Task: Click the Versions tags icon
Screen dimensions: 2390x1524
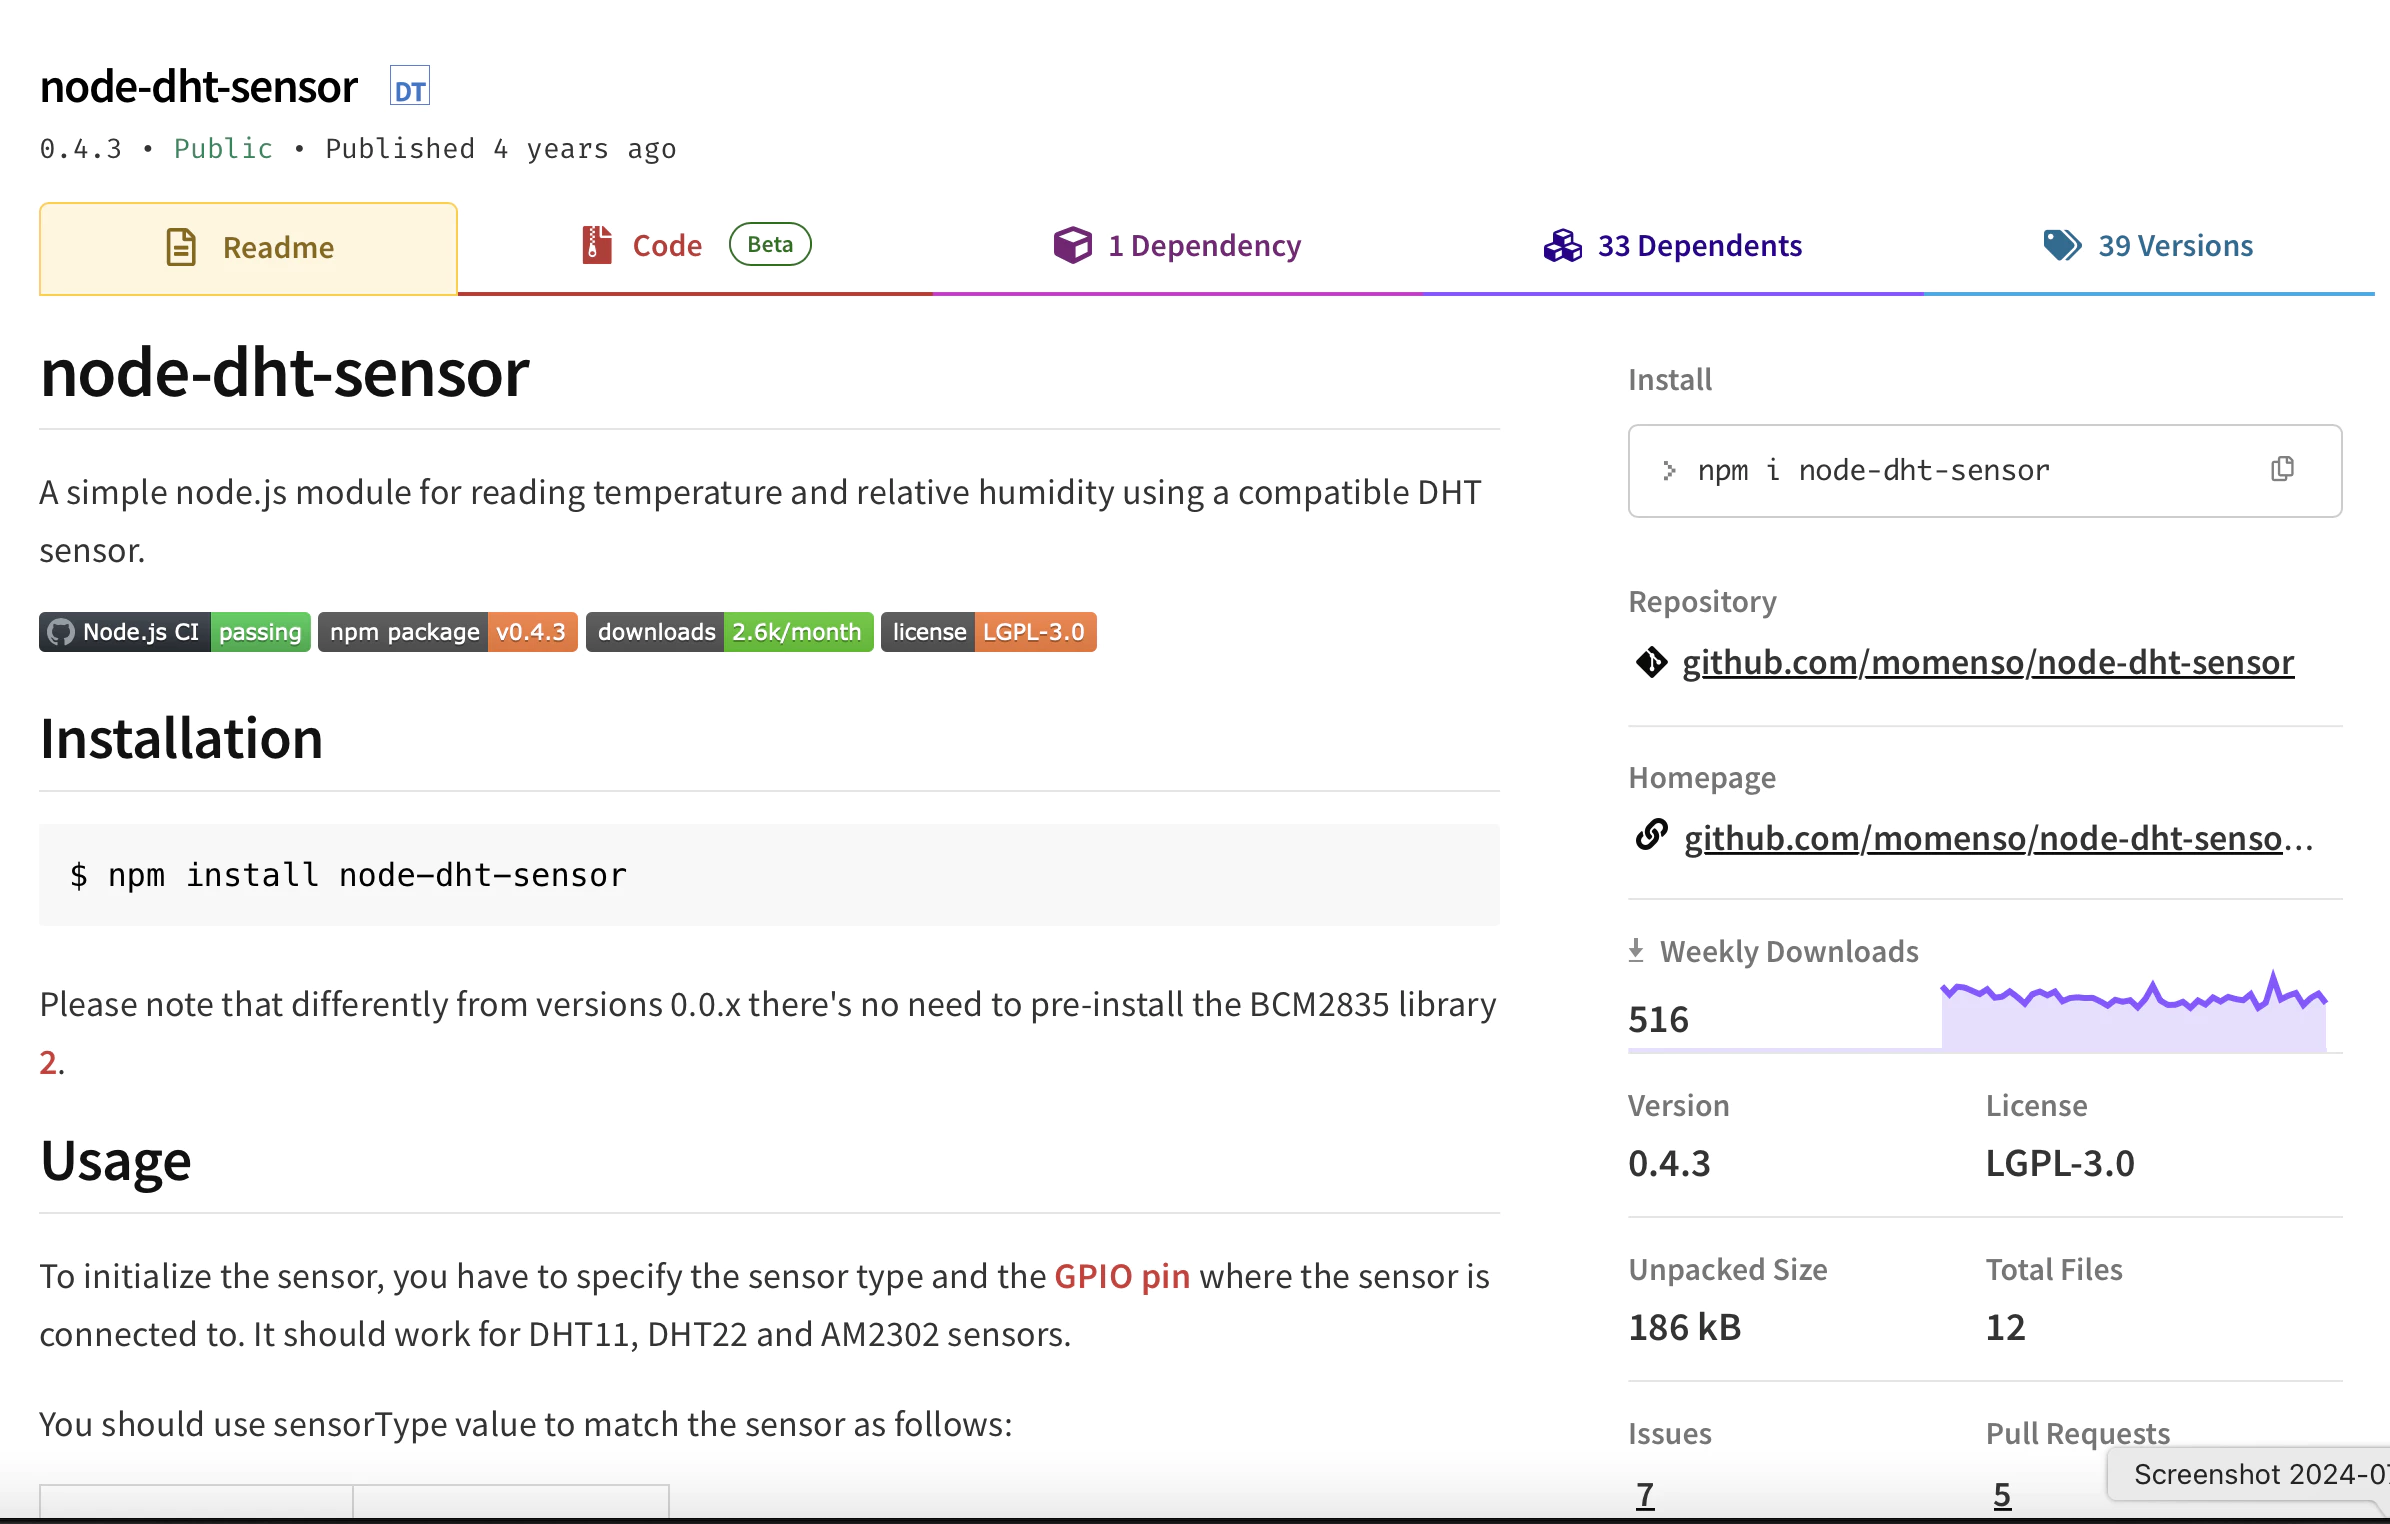Action: tap(2062, 245)
